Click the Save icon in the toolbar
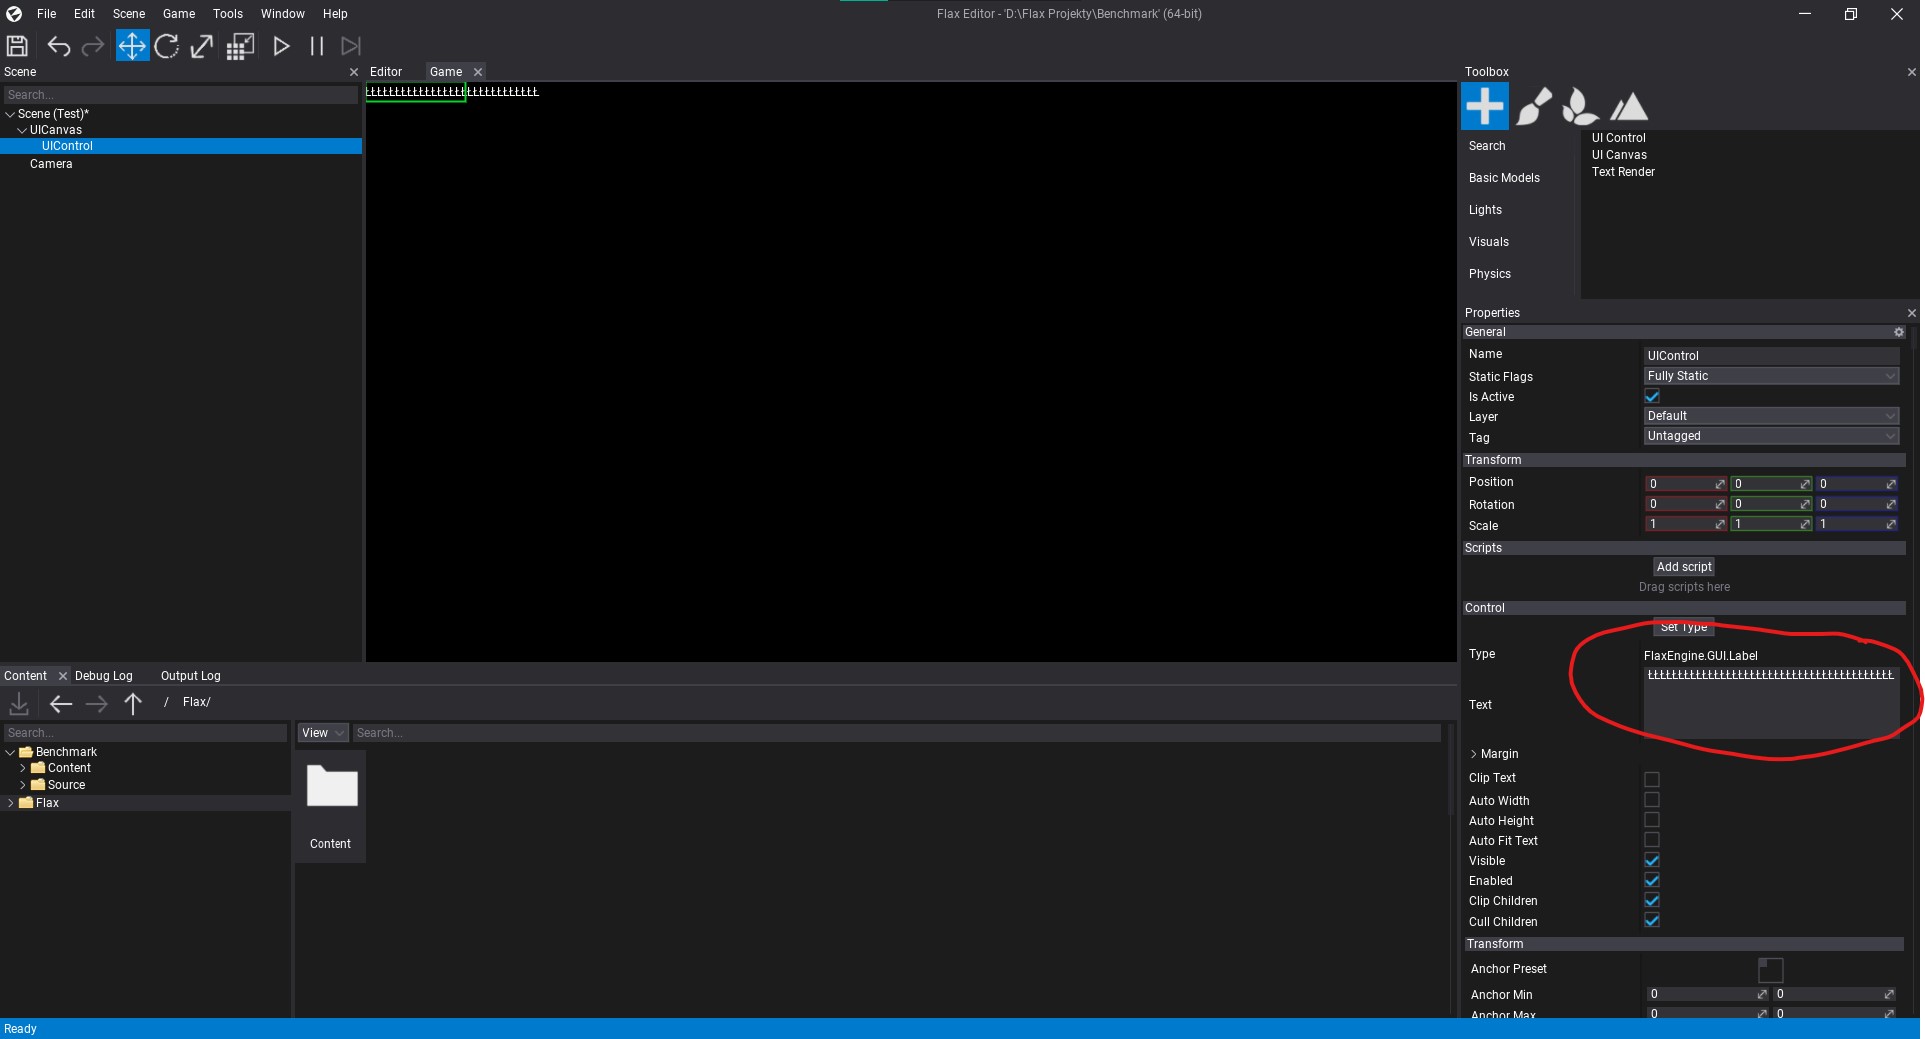Image resolution: width=1925 pixels, height=1039 pixels. (x=16, y=46)
